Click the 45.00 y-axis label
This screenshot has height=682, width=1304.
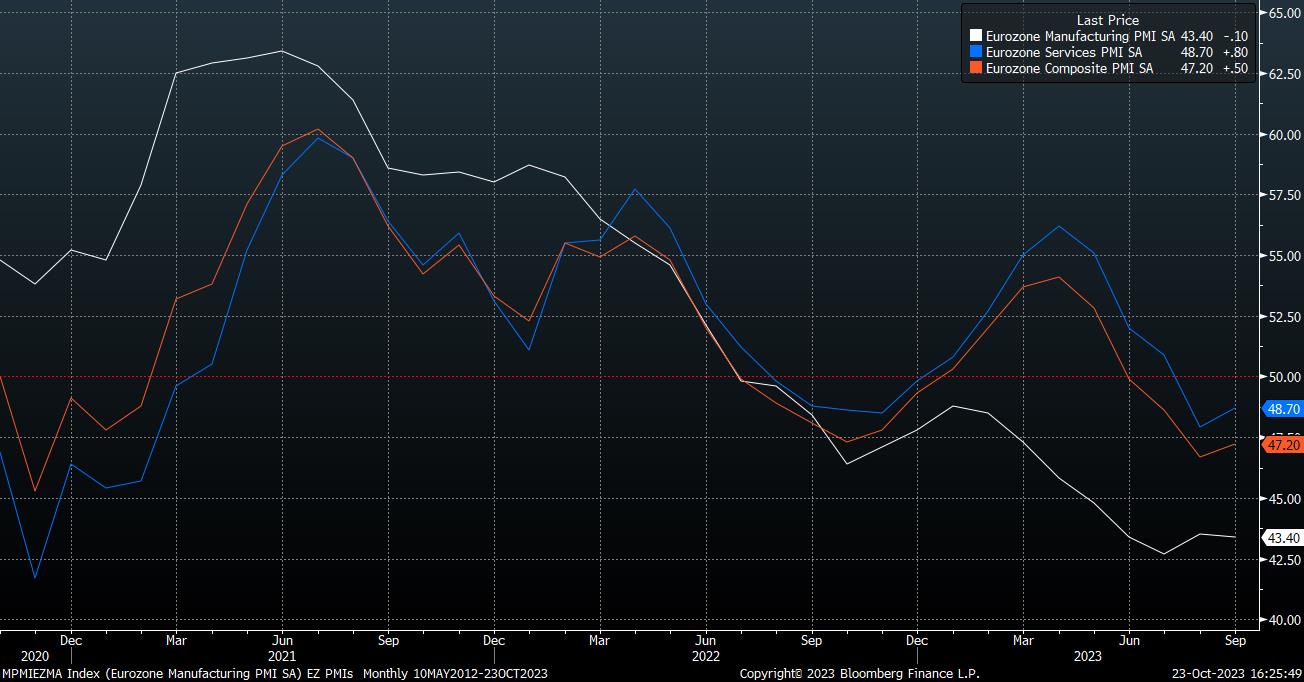point(1283,498)
